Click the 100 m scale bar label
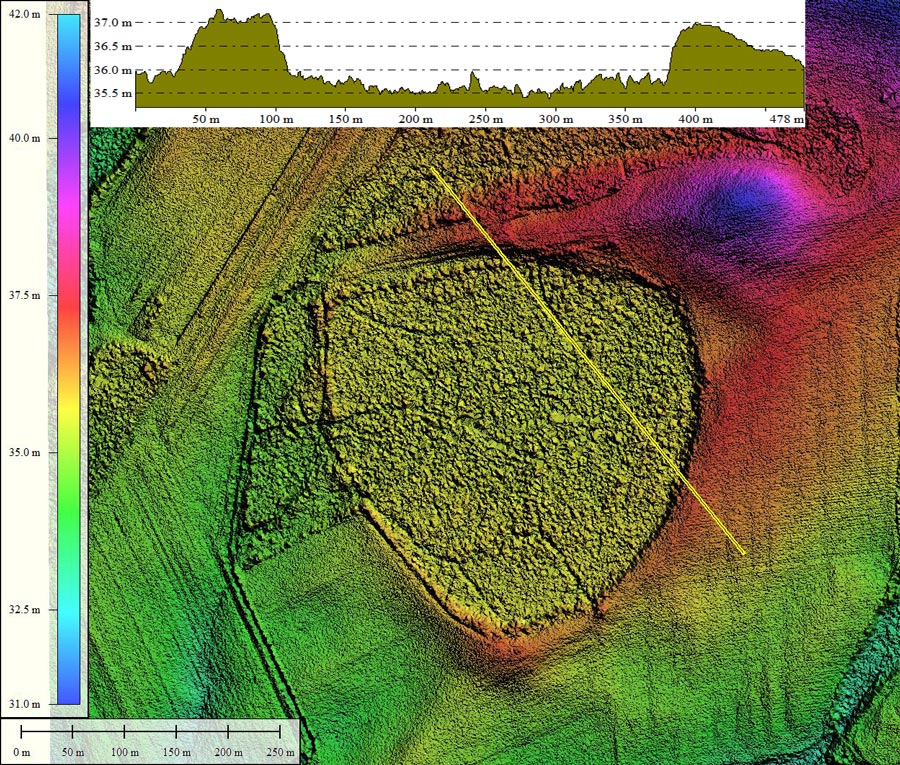The height and width of the screenshot is (765, 900). click(125, 752)
